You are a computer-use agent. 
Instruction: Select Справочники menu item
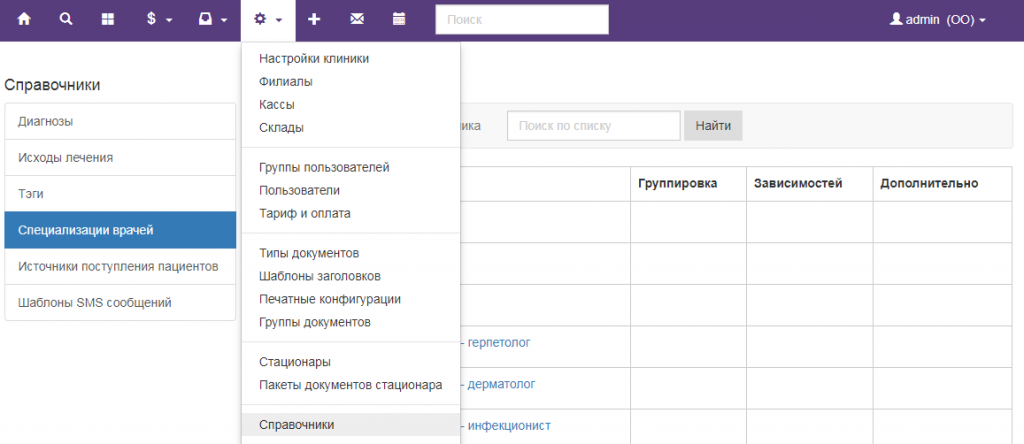[351, 424]
